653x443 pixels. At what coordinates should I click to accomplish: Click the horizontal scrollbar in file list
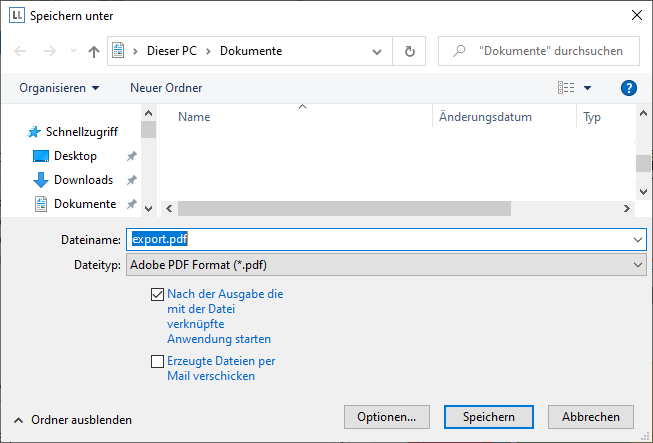click(x=344, y=209)
